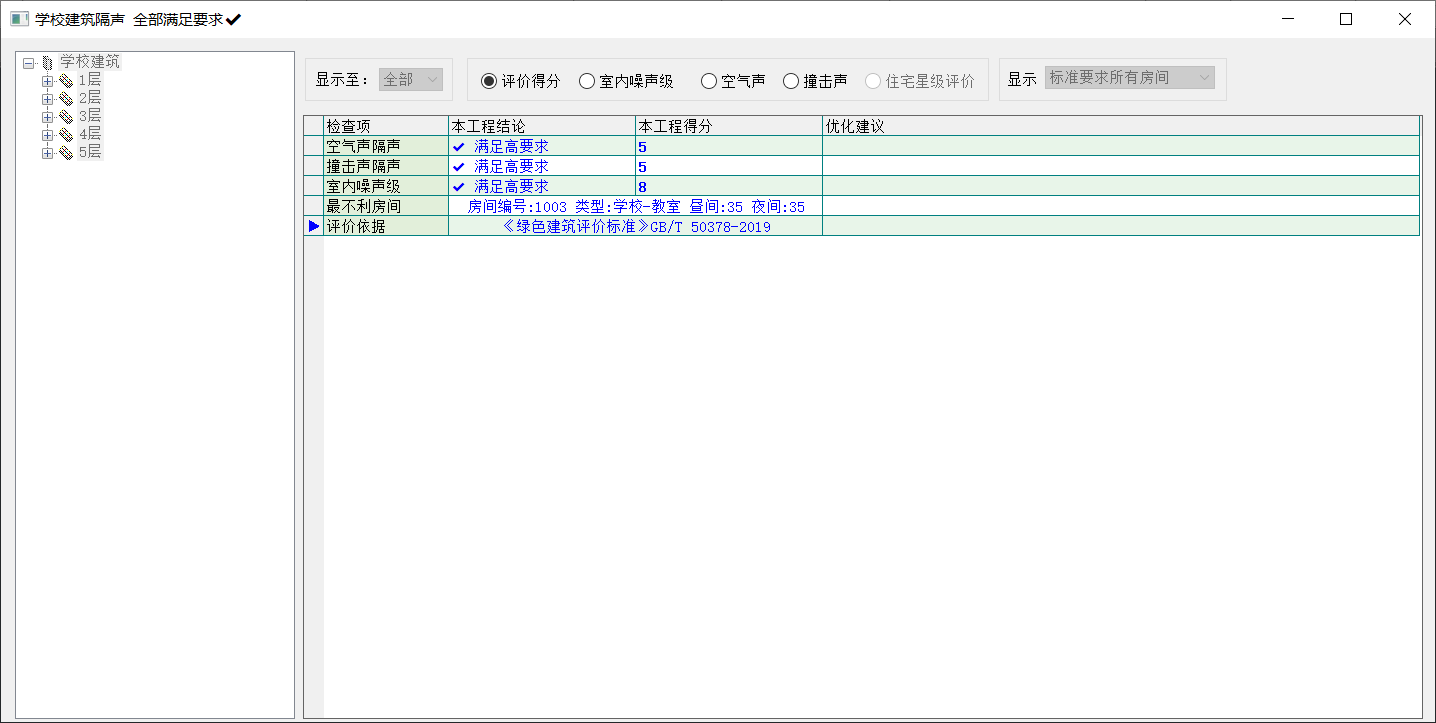
Task: Click the 学校建筑 root building icon
Action: (47, 62)
